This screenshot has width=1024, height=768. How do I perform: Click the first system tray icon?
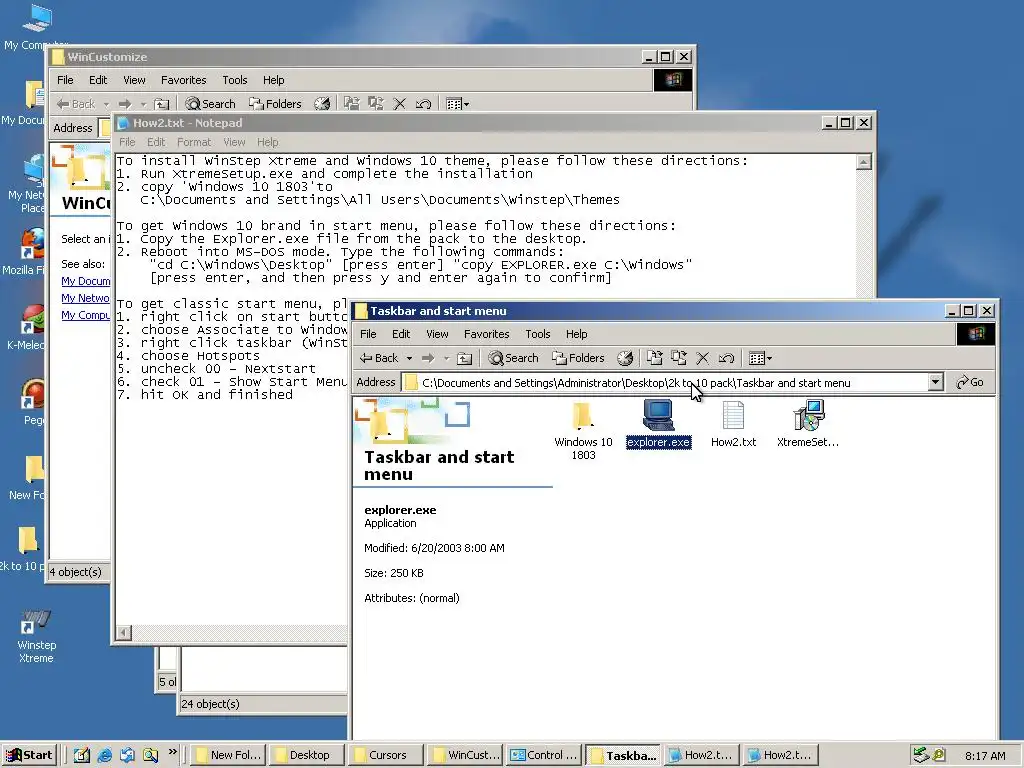(921, 755)
